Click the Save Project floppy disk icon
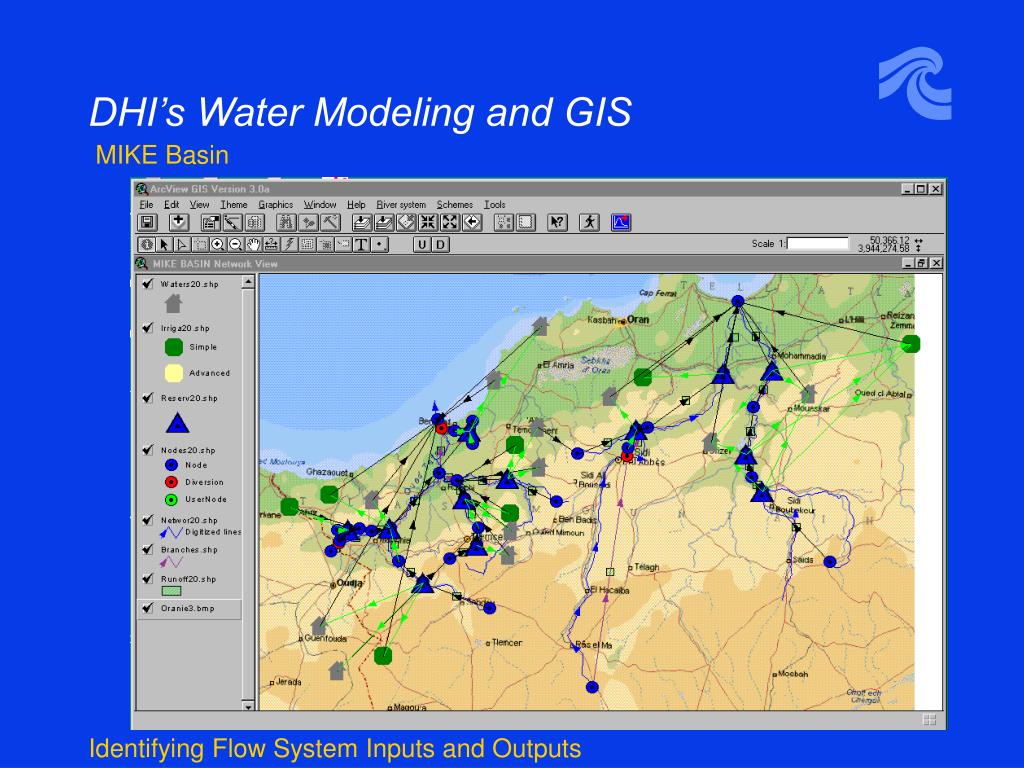Viewport: 1024px width, 768px height. 148,223
